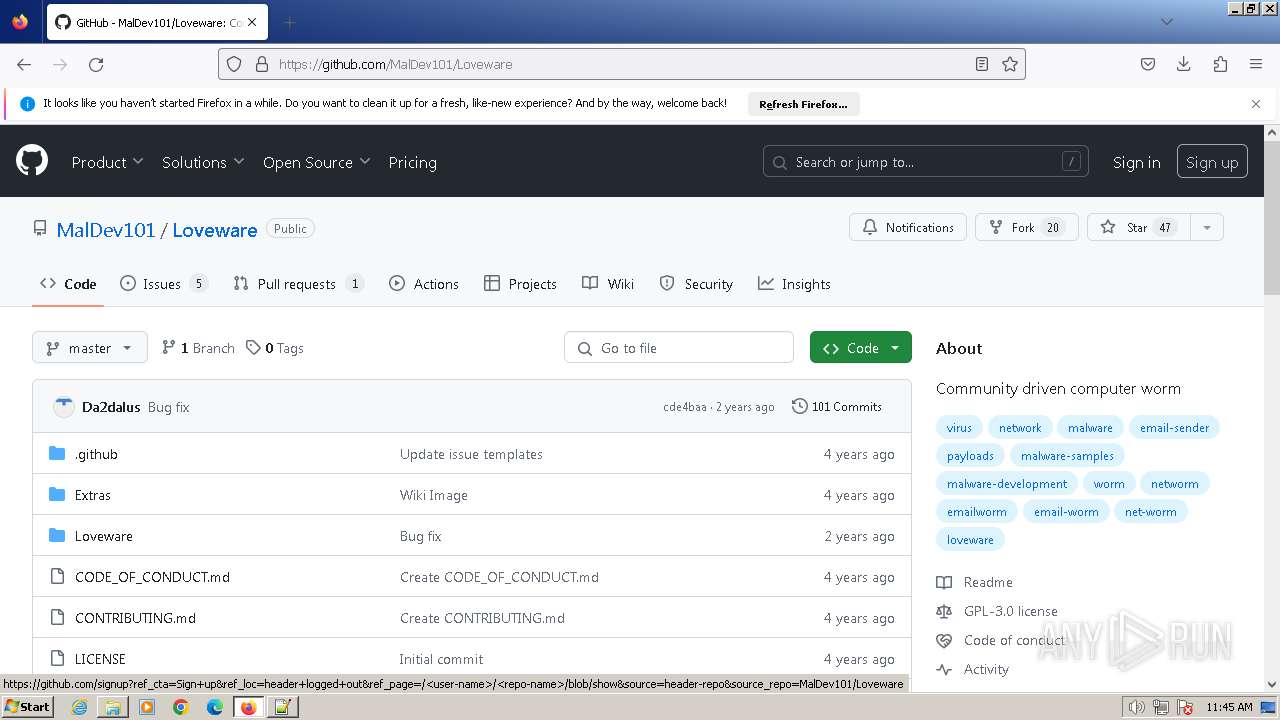Click the Notifications bell button
1280x720 pixels.
click(908, 227)
